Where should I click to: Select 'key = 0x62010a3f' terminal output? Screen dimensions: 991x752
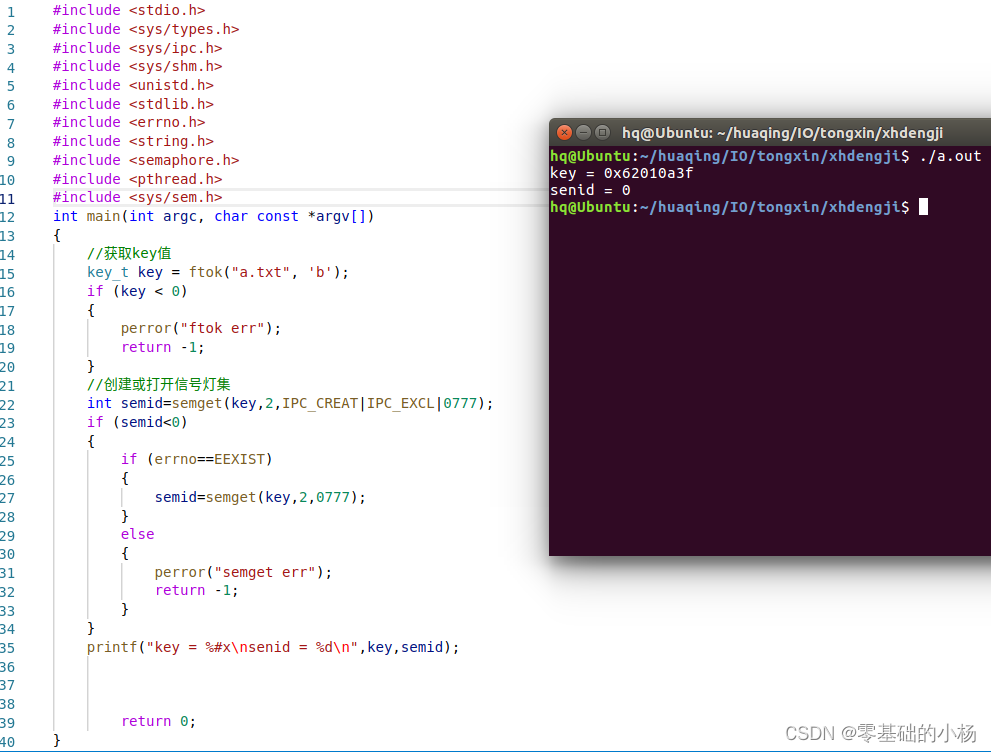tap(621, 173)
